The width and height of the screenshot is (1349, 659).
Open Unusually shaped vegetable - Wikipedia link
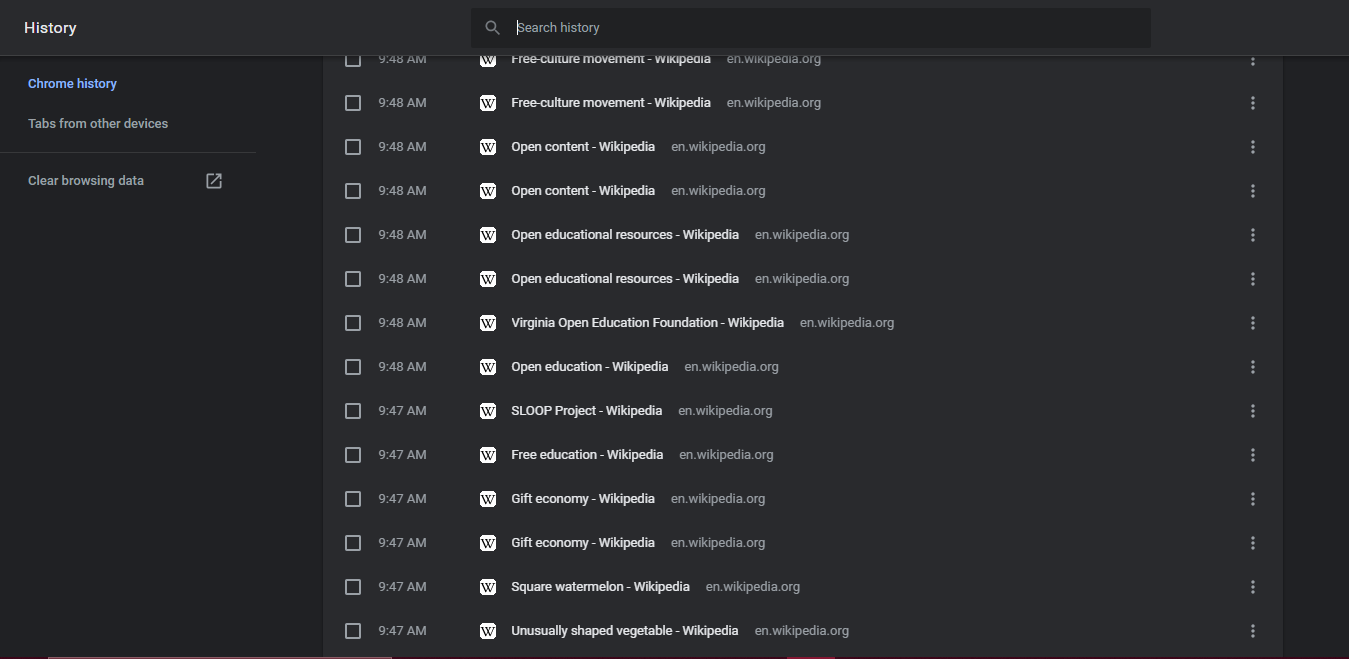(x=625, y=631)
